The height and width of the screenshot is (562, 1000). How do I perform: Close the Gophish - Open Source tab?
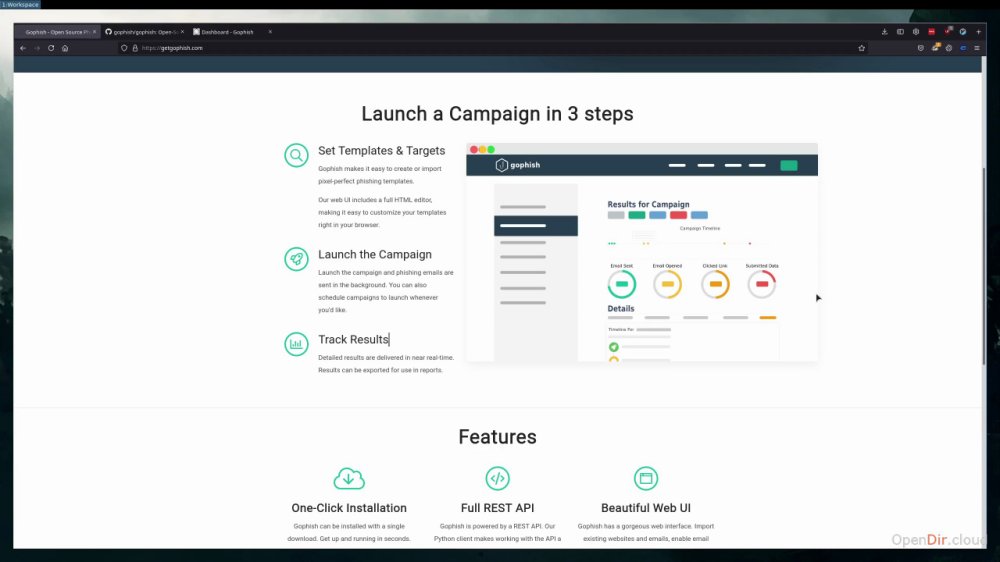[x=94, y=31]
